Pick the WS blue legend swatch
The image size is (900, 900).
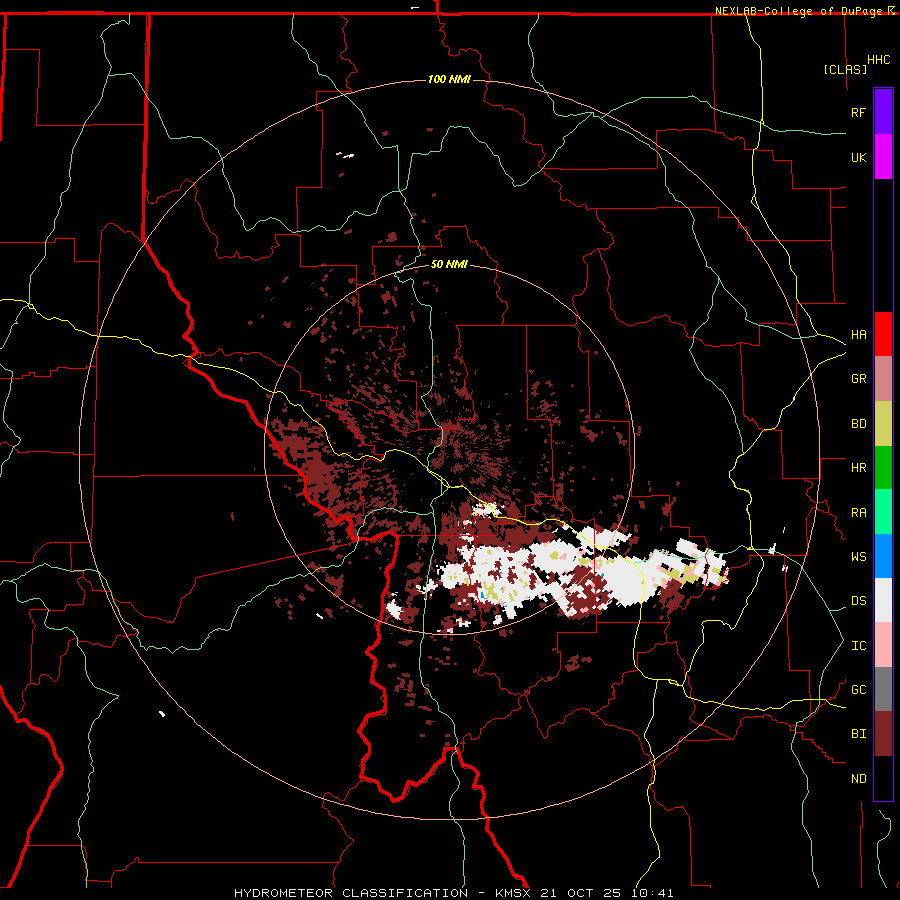(x=883, y=556)
